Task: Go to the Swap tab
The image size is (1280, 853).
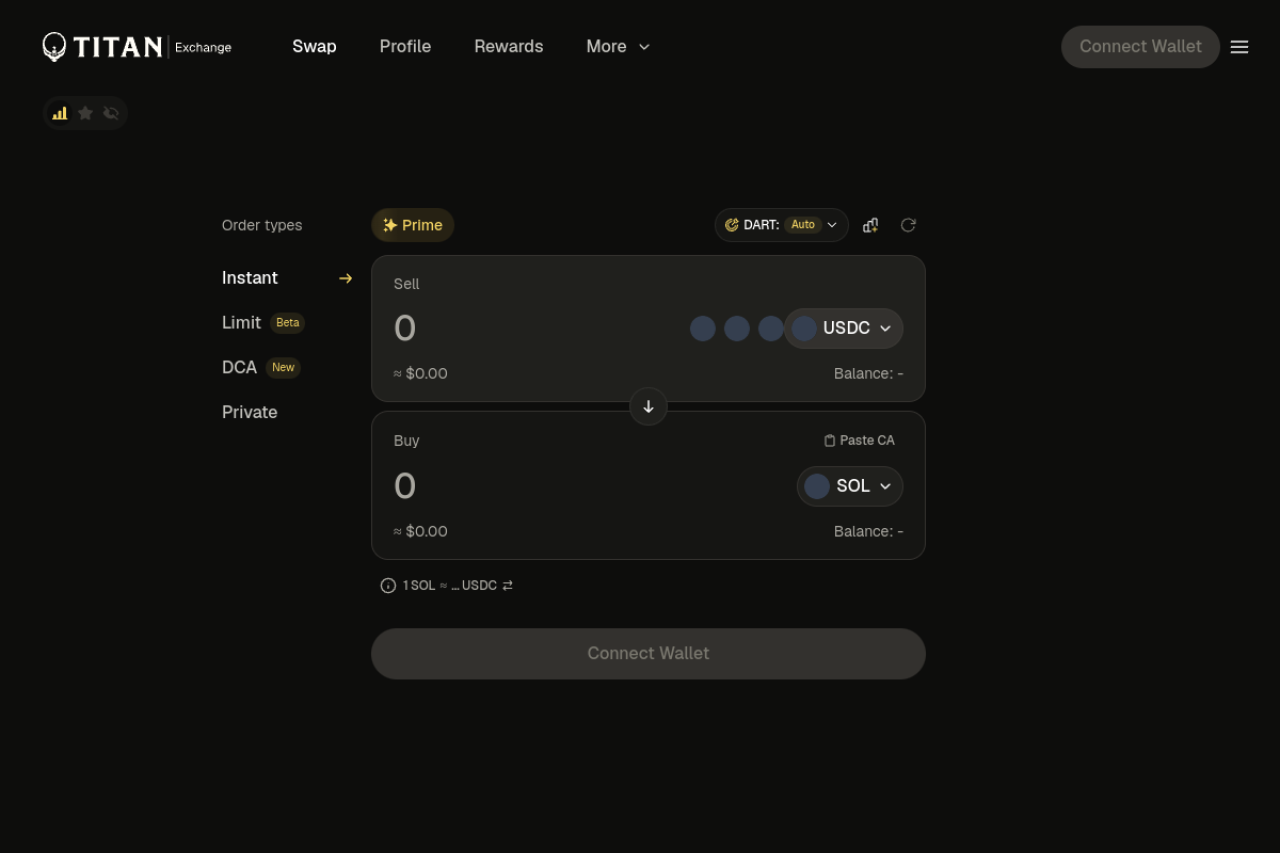Action: [x=314, y=46]
